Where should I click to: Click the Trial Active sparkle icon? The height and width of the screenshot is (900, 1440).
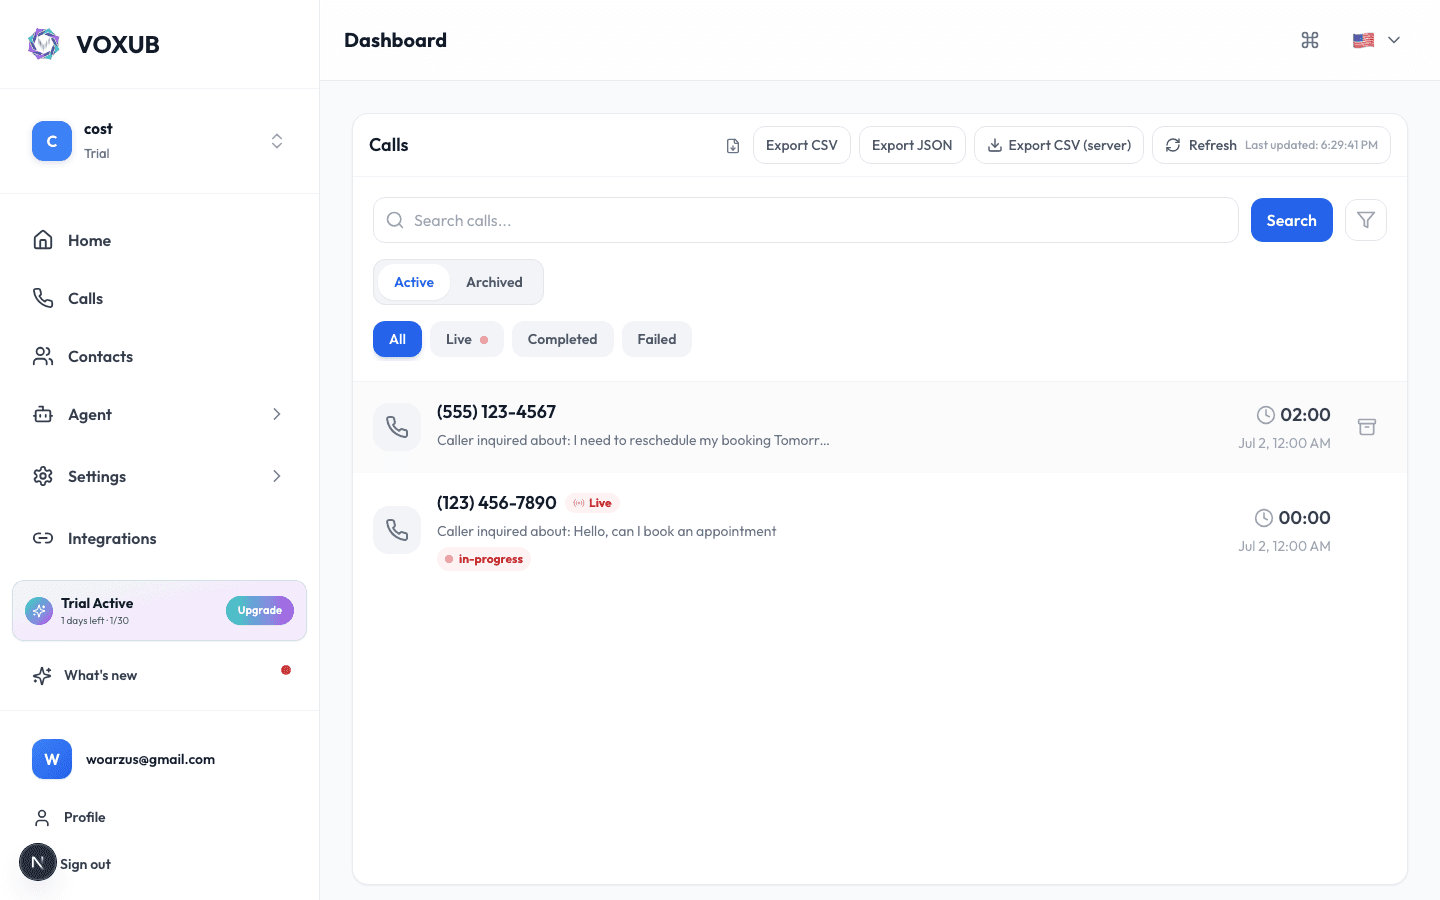[39, 610]
